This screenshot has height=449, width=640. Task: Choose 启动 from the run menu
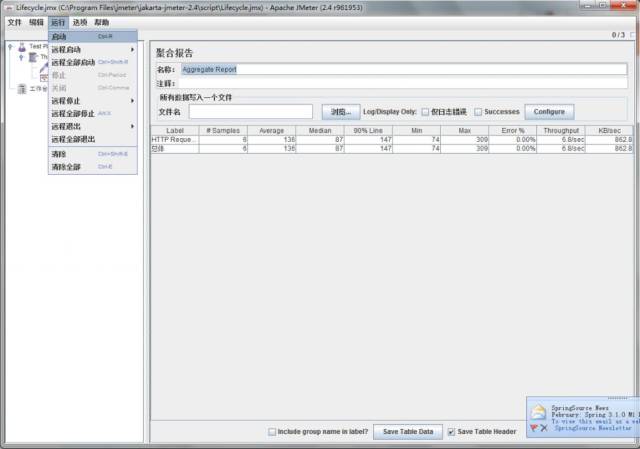point(93,37)
